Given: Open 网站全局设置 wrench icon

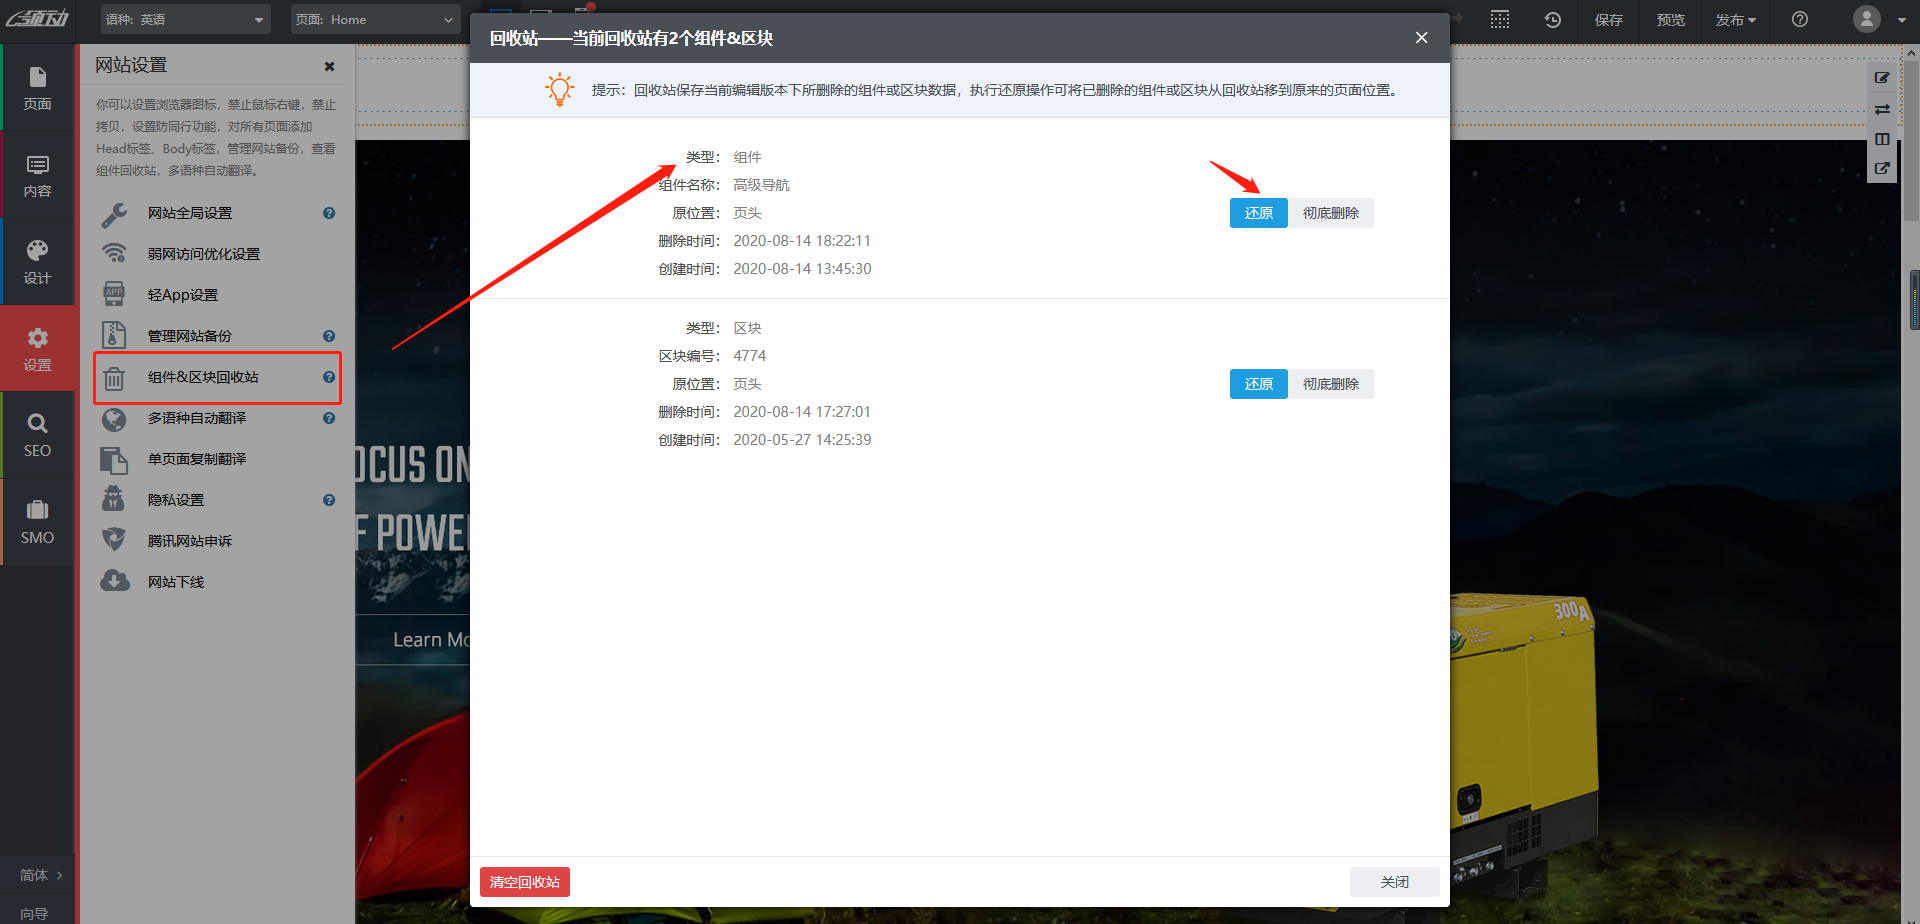Looking at the screenshot, I should [114, 213].
